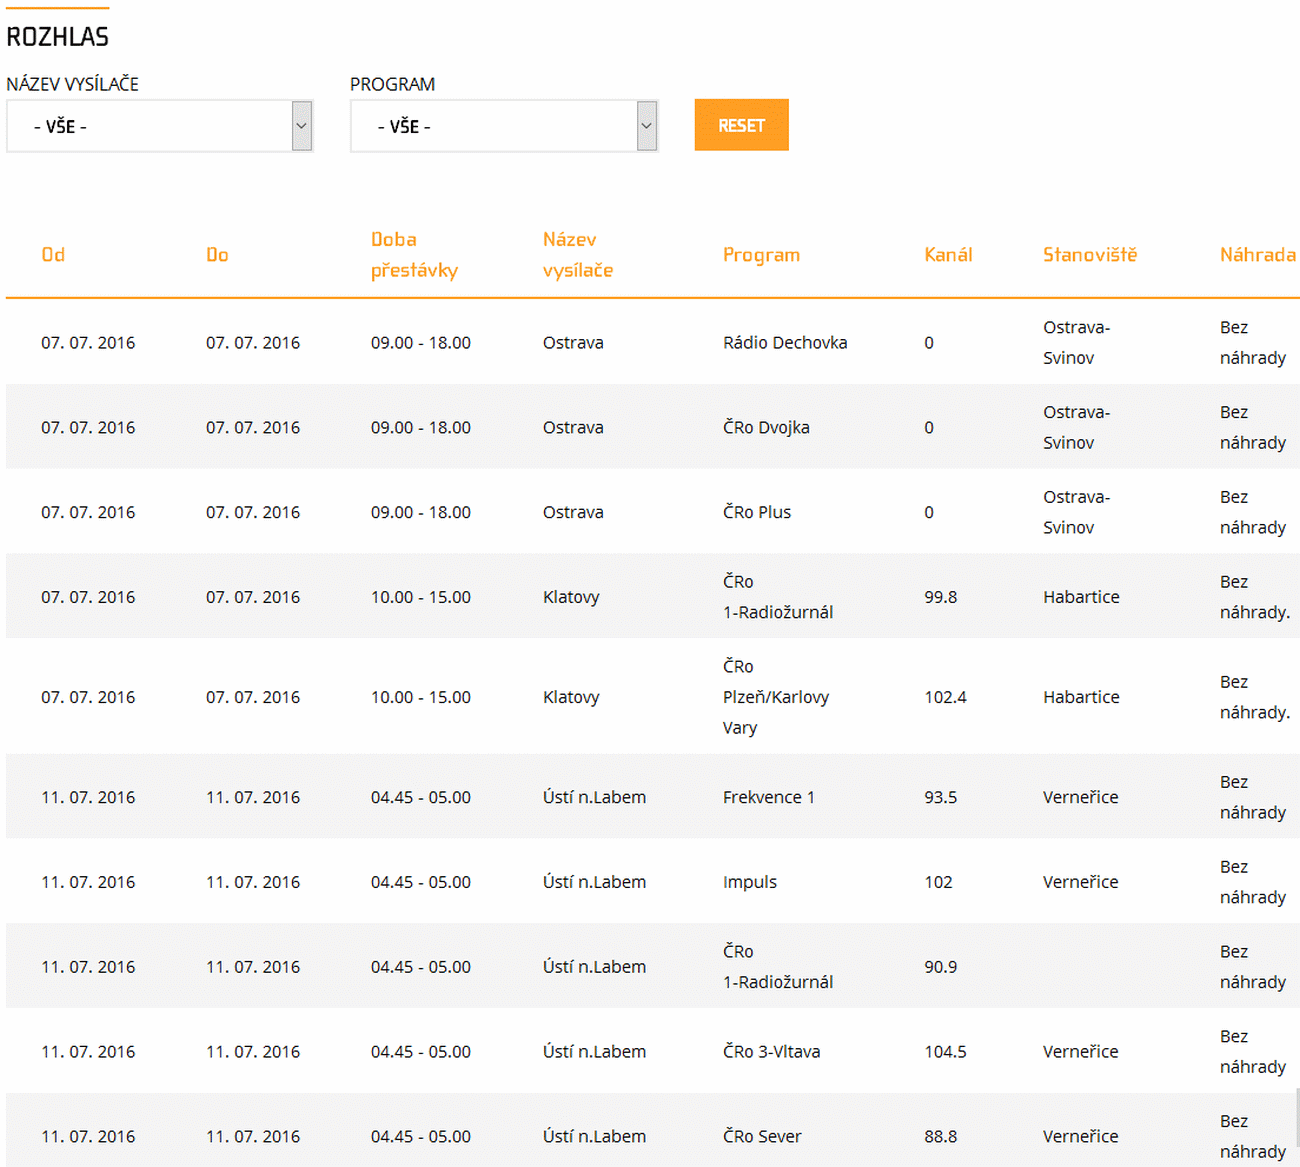The image size is (1300, 1167).
Task: Click the Náhrada column header
Action: click(1258, 255)
